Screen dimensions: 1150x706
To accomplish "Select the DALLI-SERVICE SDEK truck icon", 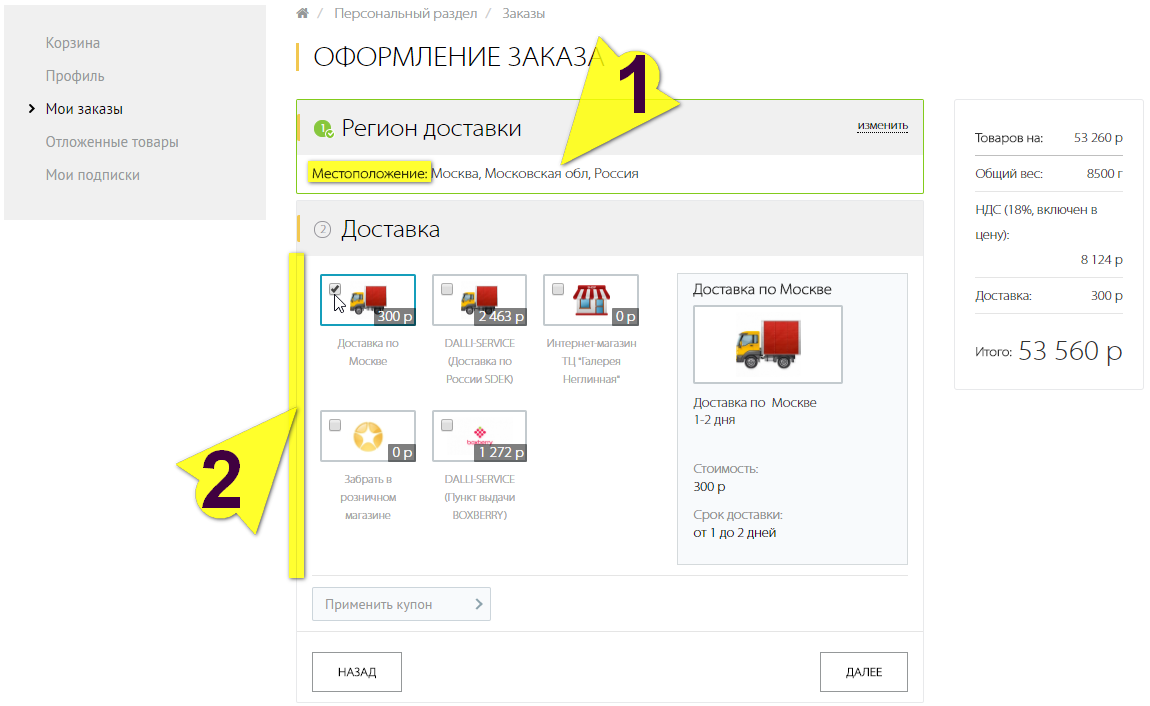I will point(480,300).
